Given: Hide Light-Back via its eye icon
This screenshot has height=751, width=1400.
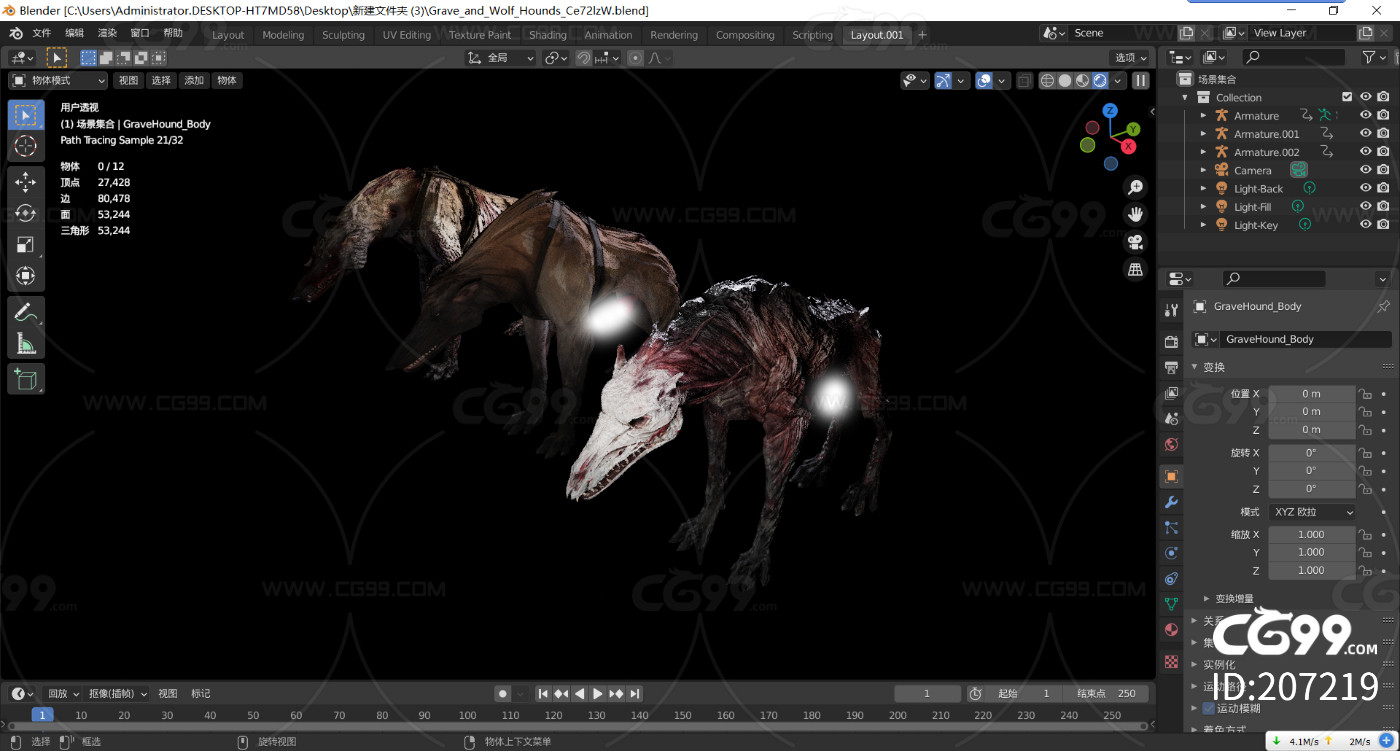Looking at the screenshot, I should (1365, 189).
